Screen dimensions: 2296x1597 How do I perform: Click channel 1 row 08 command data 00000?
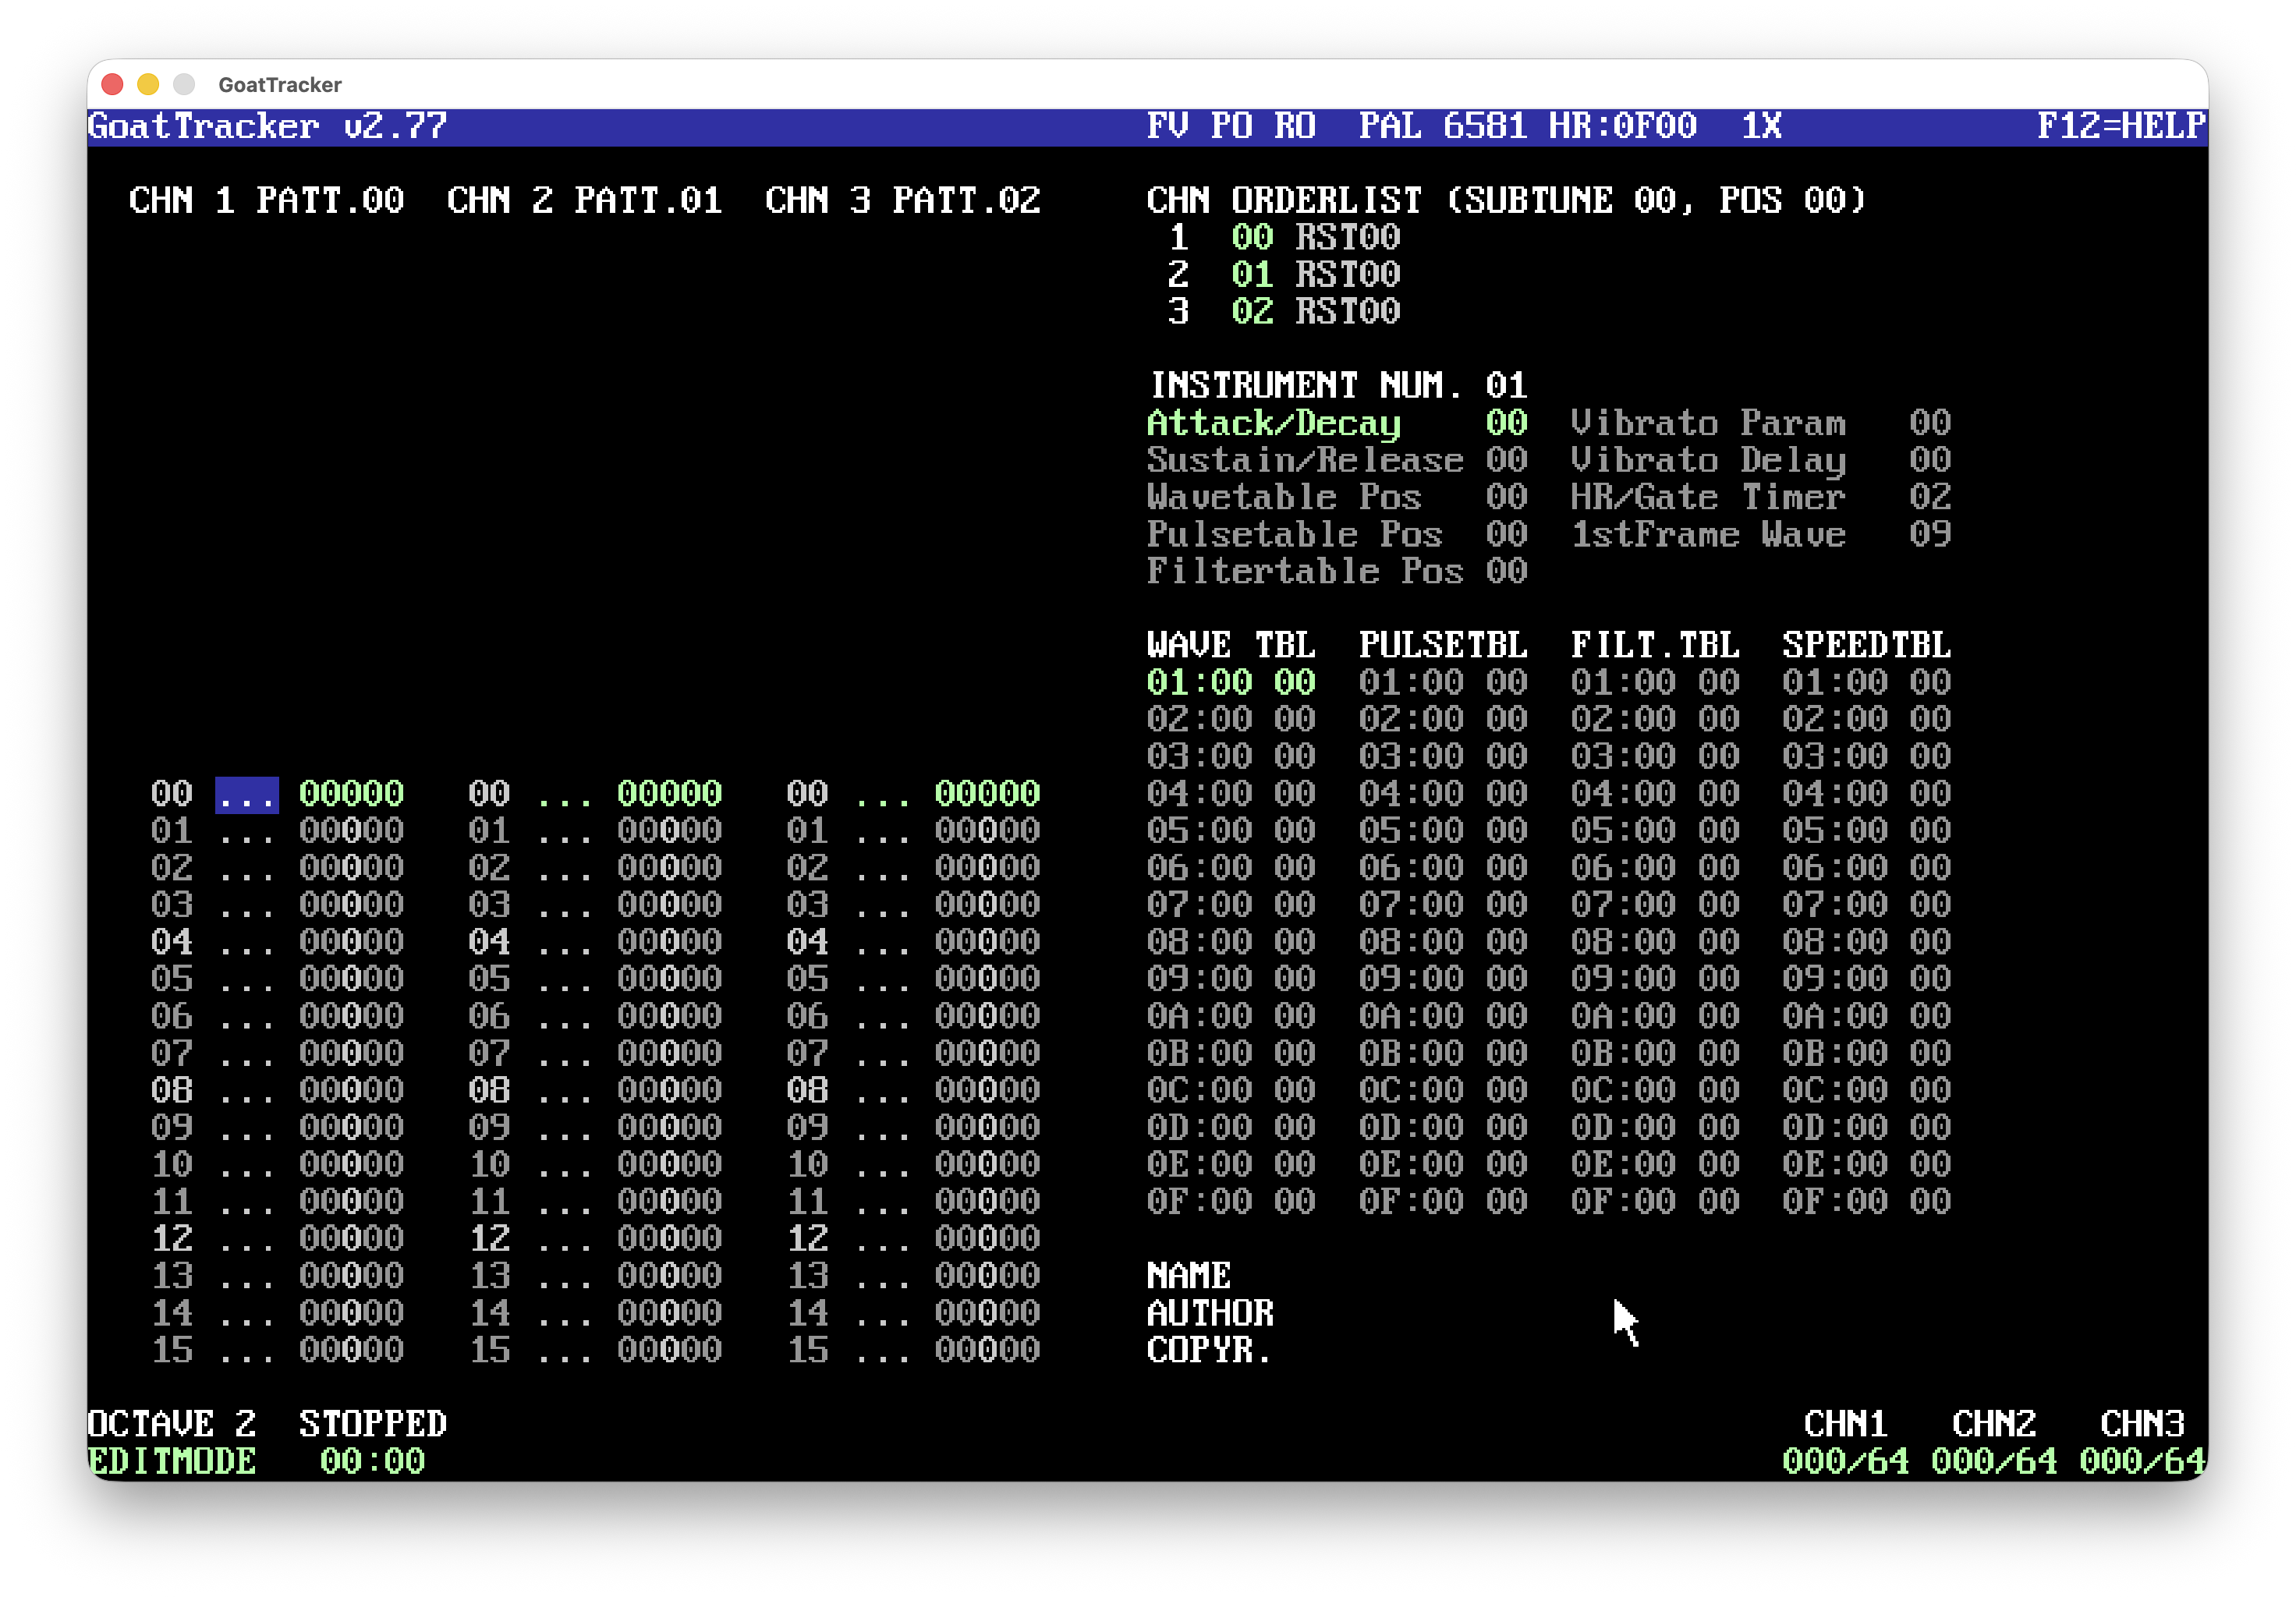(x=351, y=1090)
